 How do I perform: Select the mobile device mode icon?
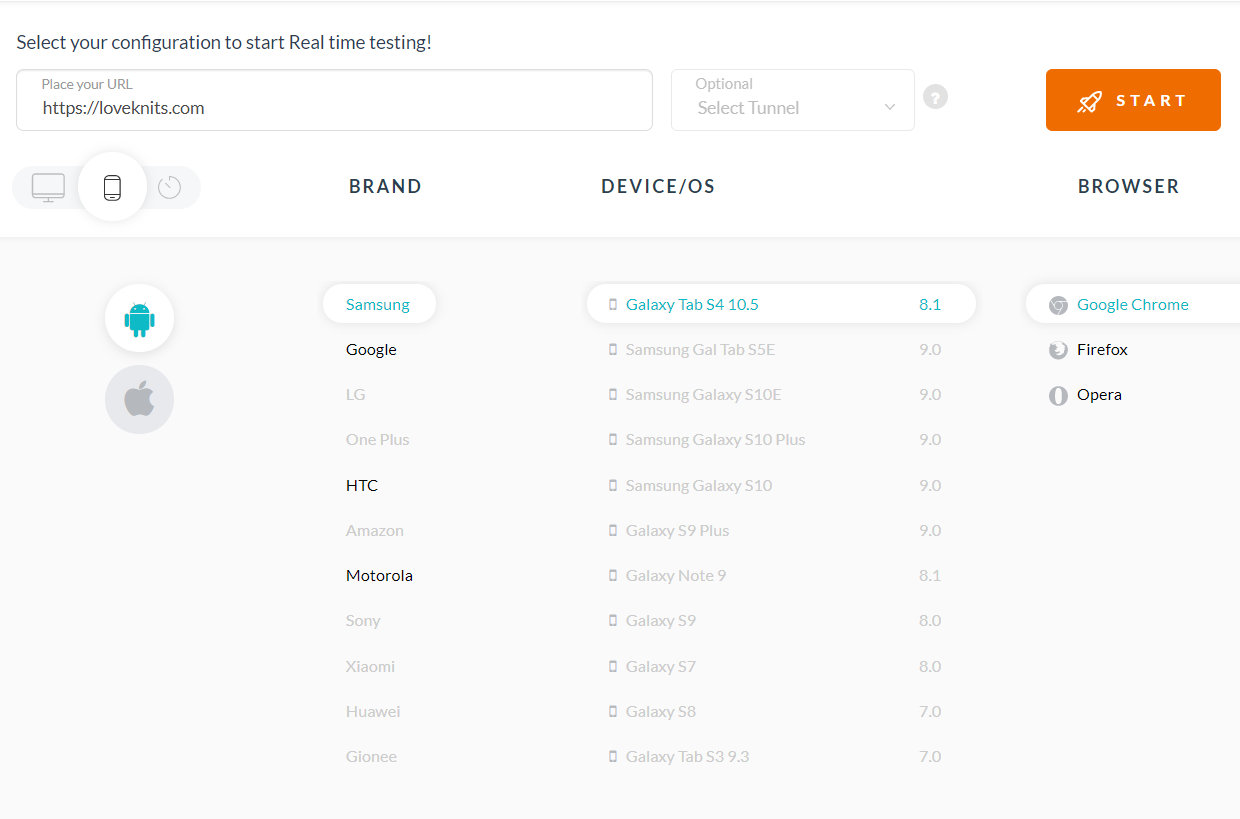coord(112,187)
